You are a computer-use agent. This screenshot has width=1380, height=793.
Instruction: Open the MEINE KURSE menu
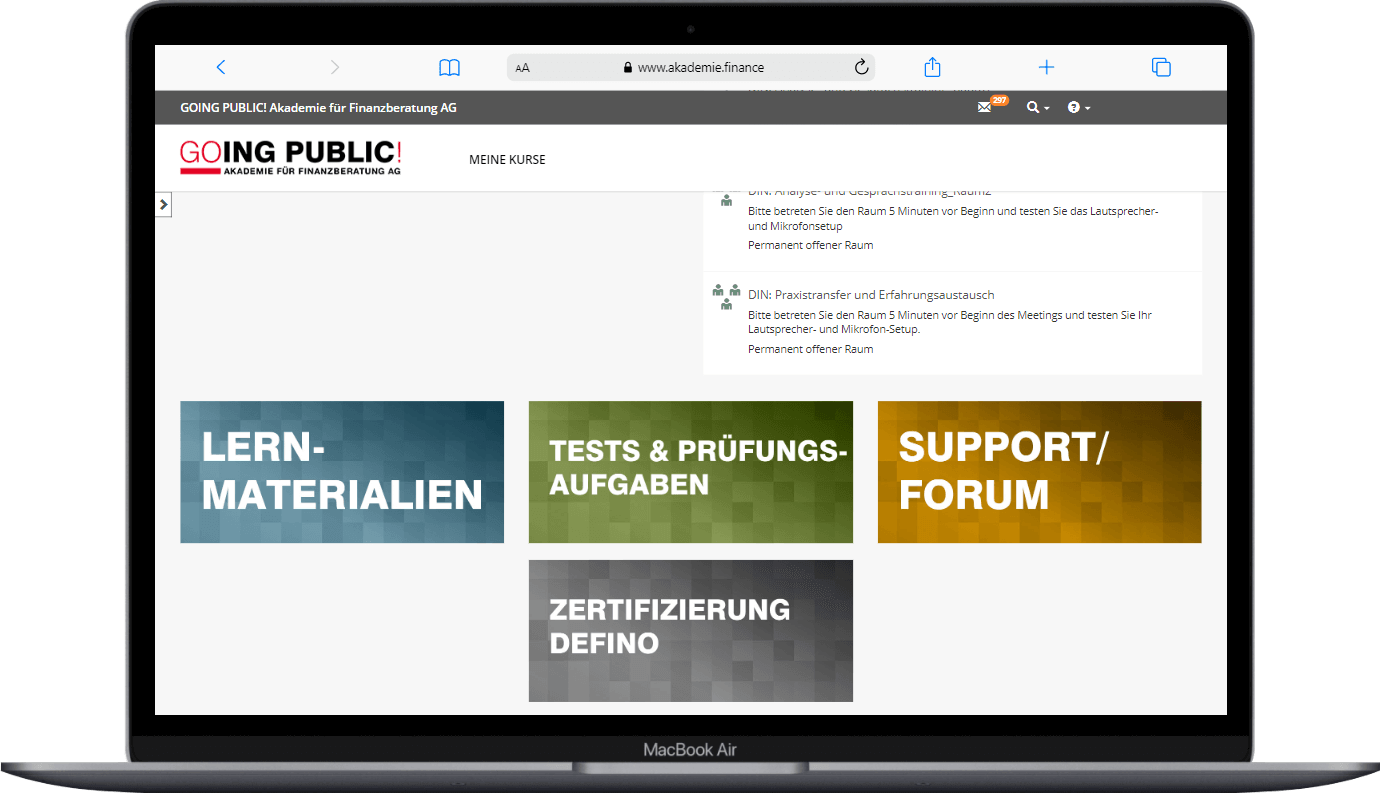(x=507, y=159)
